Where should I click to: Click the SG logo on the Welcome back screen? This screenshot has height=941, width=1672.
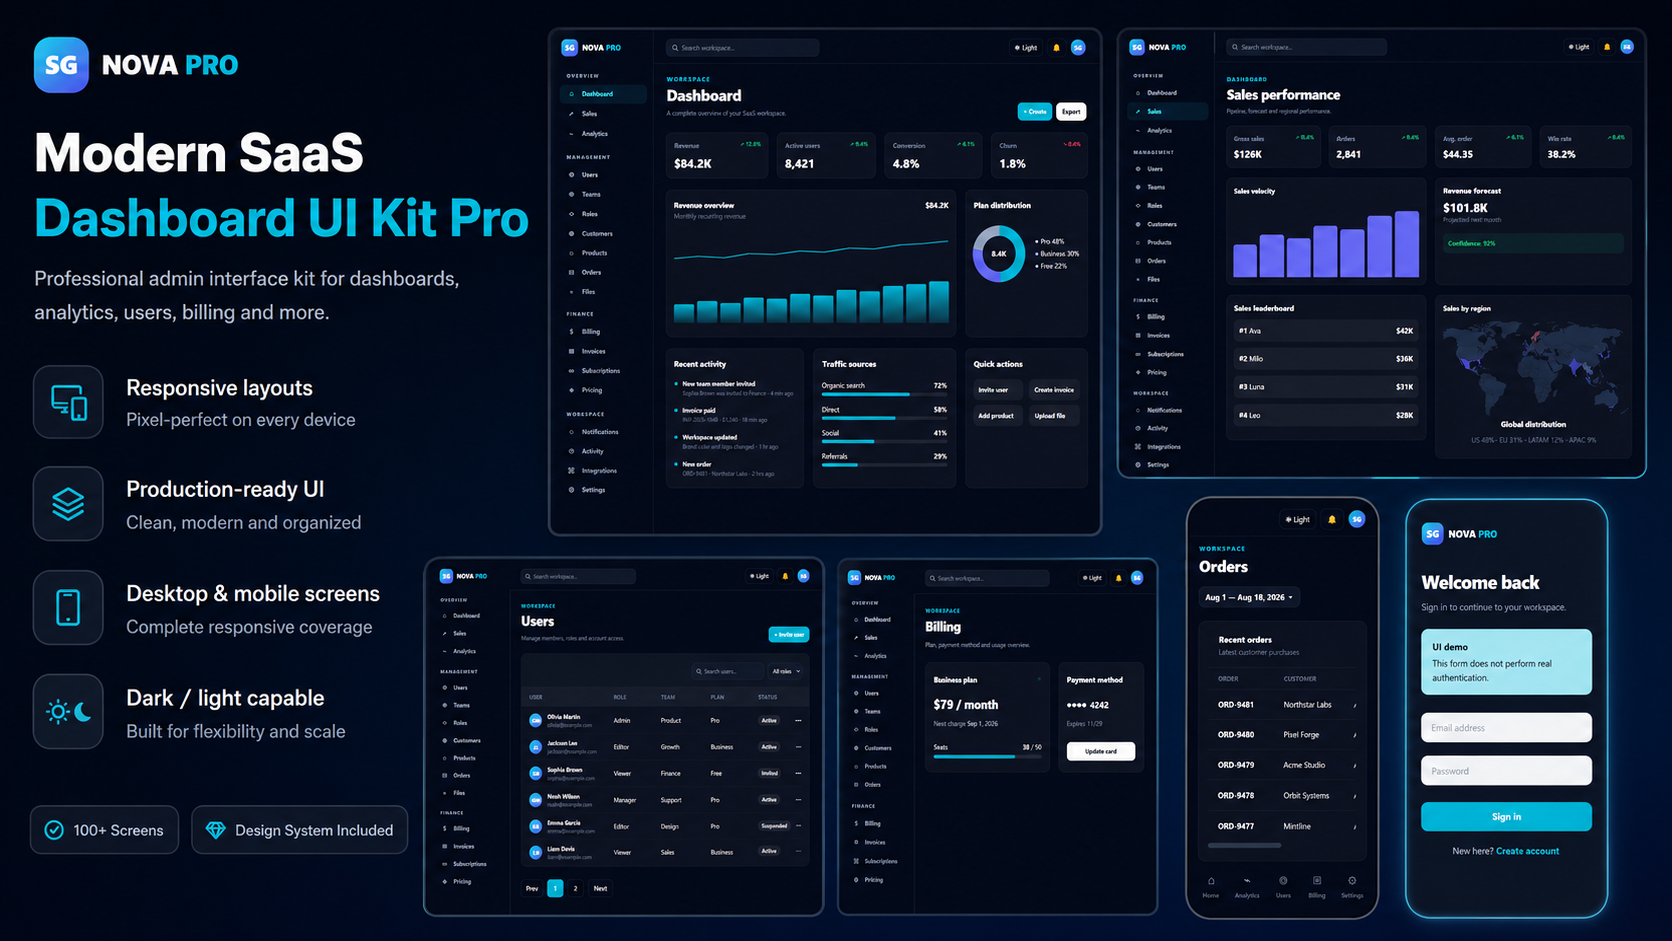click(1432, 534)
